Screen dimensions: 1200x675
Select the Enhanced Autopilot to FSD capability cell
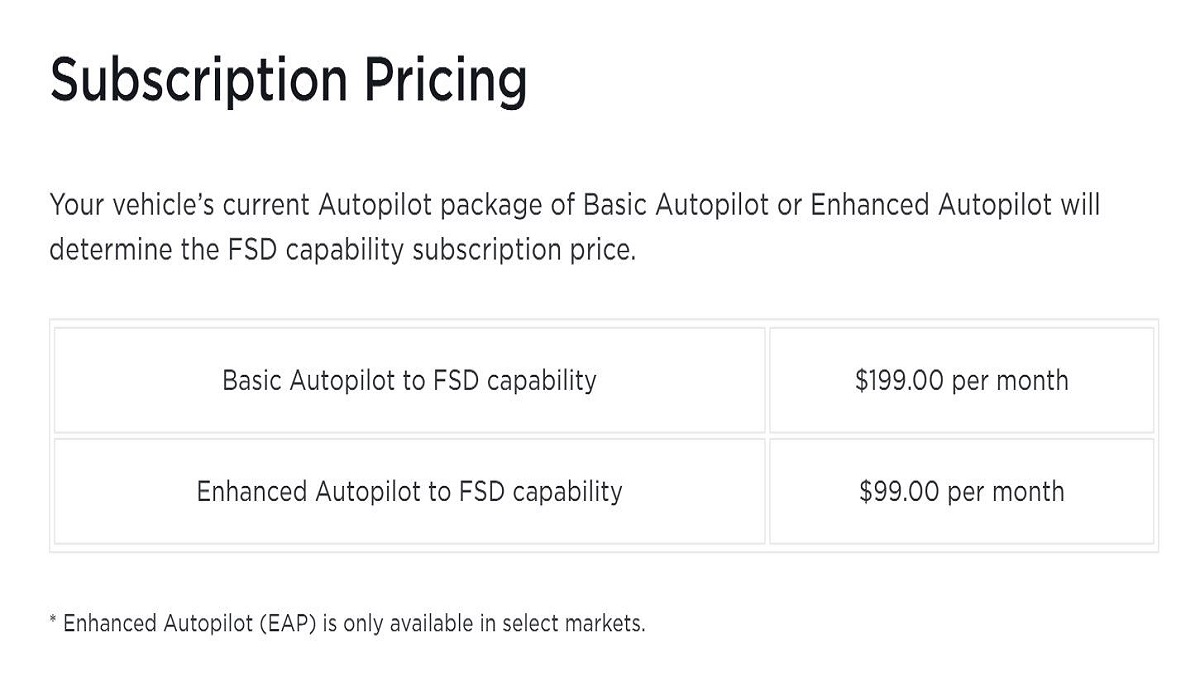click(409, 492)
